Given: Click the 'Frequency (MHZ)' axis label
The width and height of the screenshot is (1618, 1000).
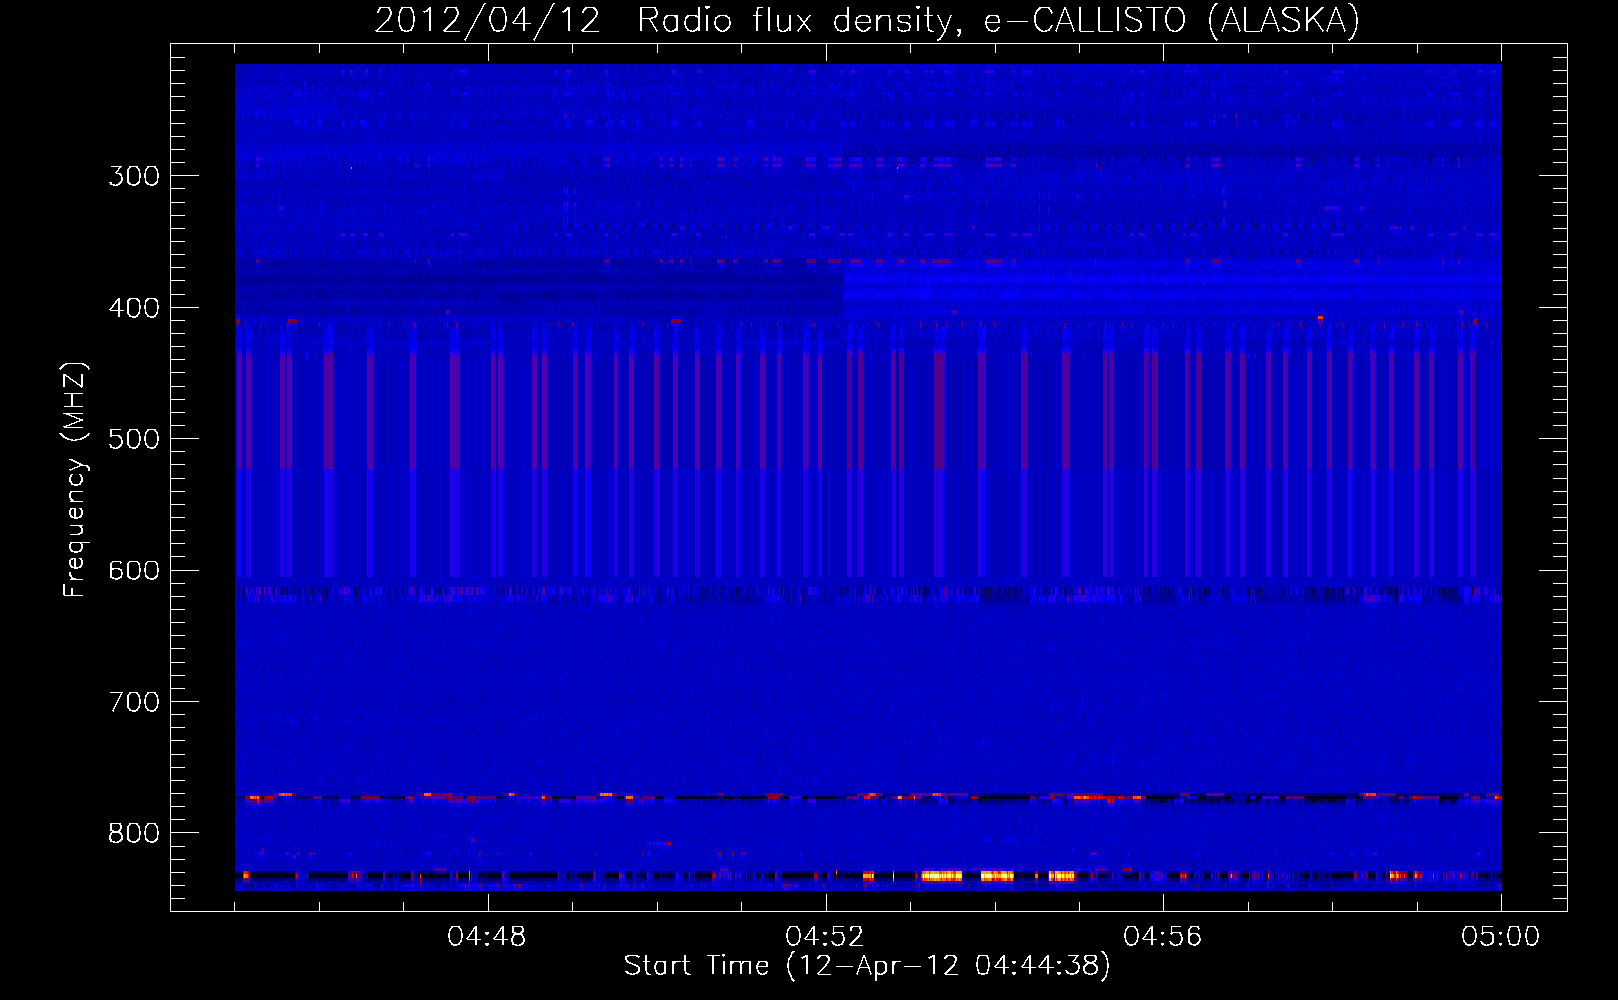Looking at the screenshot, I should (75, 480).
